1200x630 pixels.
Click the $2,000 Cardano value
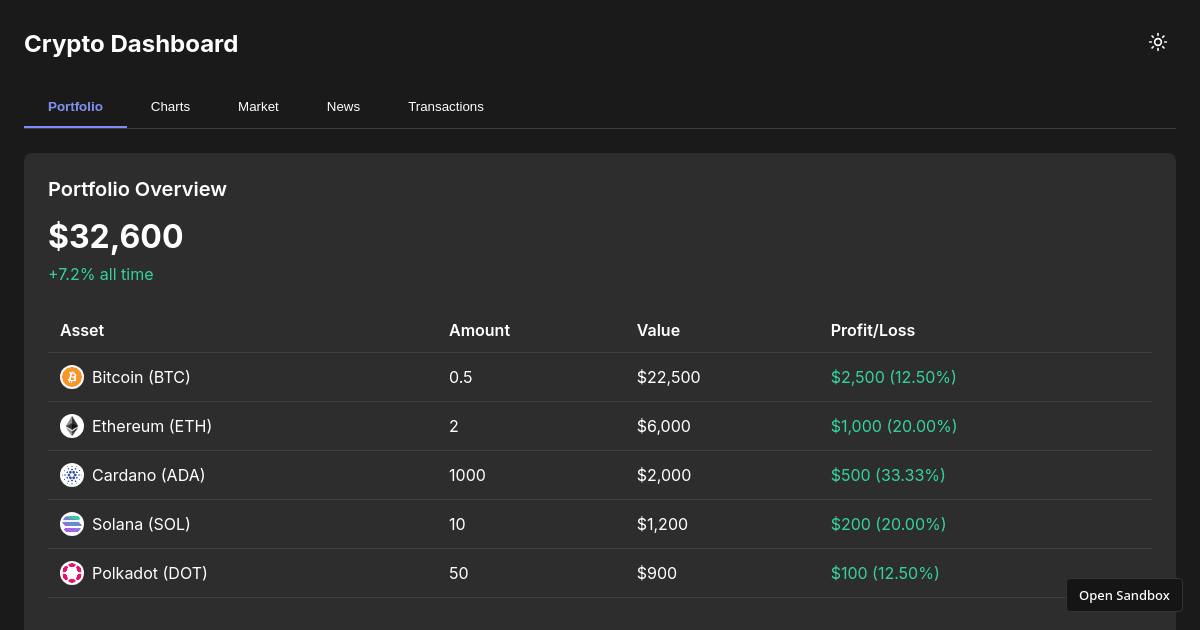(664, 475)
